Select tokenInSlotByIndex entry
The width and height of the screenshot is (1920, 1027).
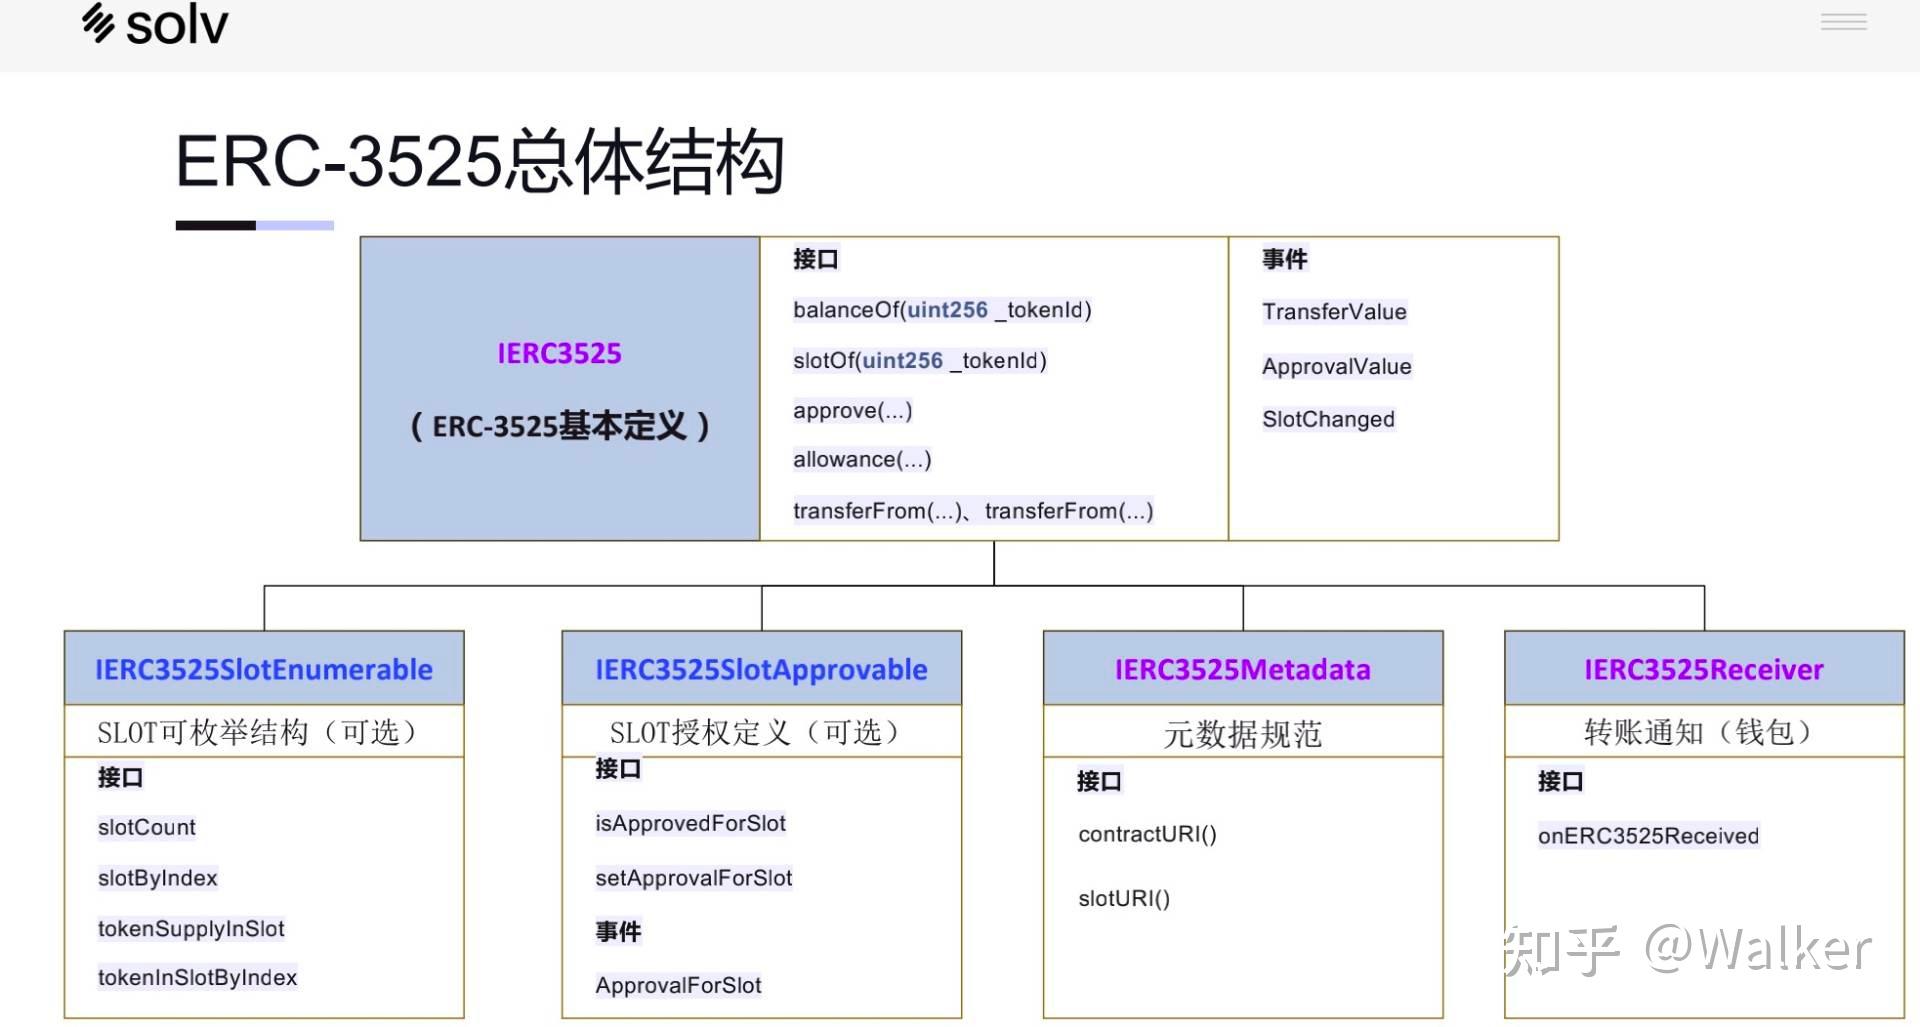click(x=197, y=977)
